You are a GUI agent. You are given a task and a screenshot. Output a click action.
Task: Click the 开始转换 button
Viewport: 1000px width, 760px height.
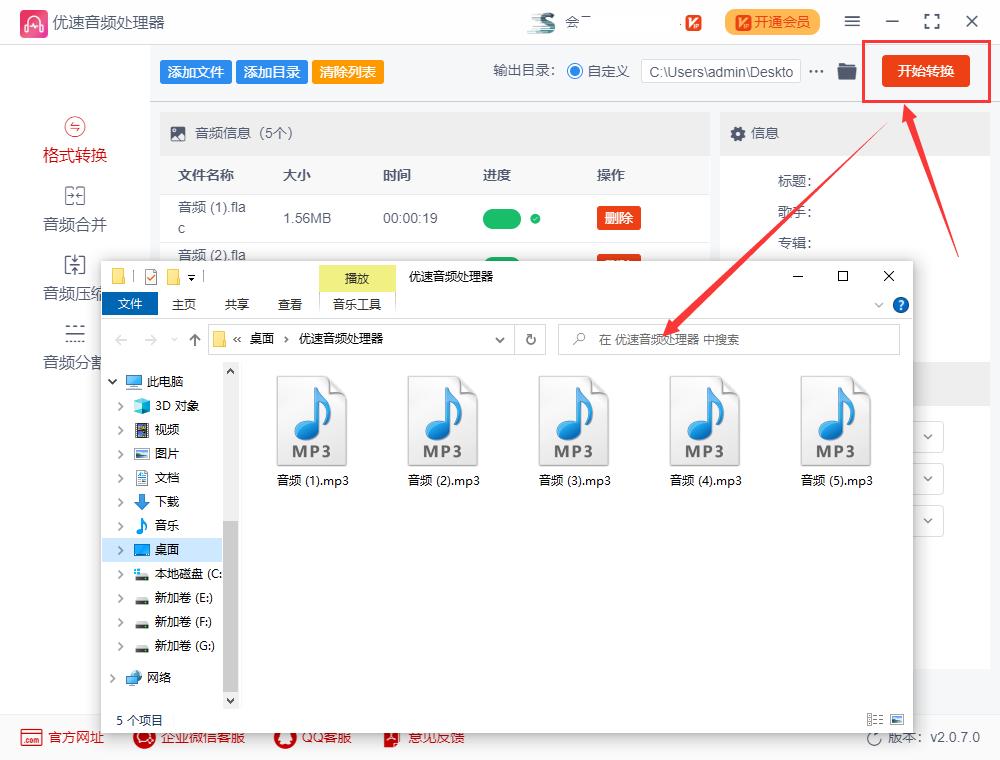click(926, 71)
